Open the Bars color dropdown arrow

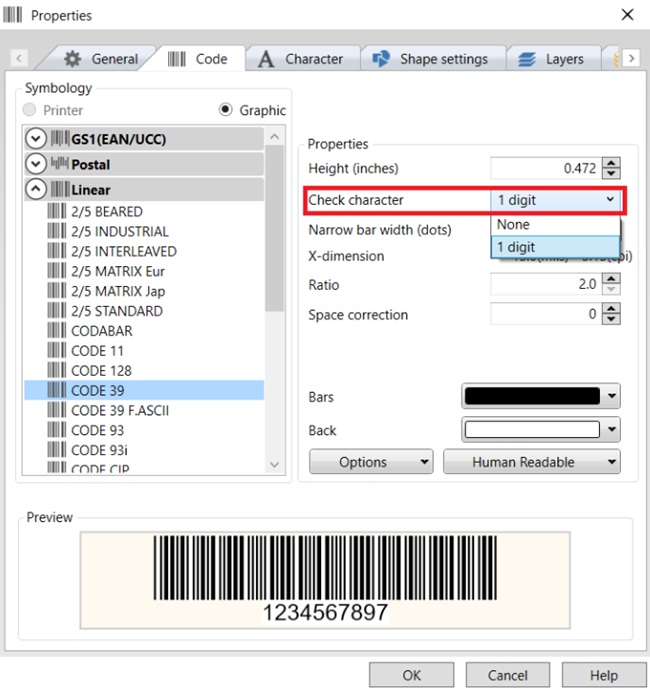[612, 396]
